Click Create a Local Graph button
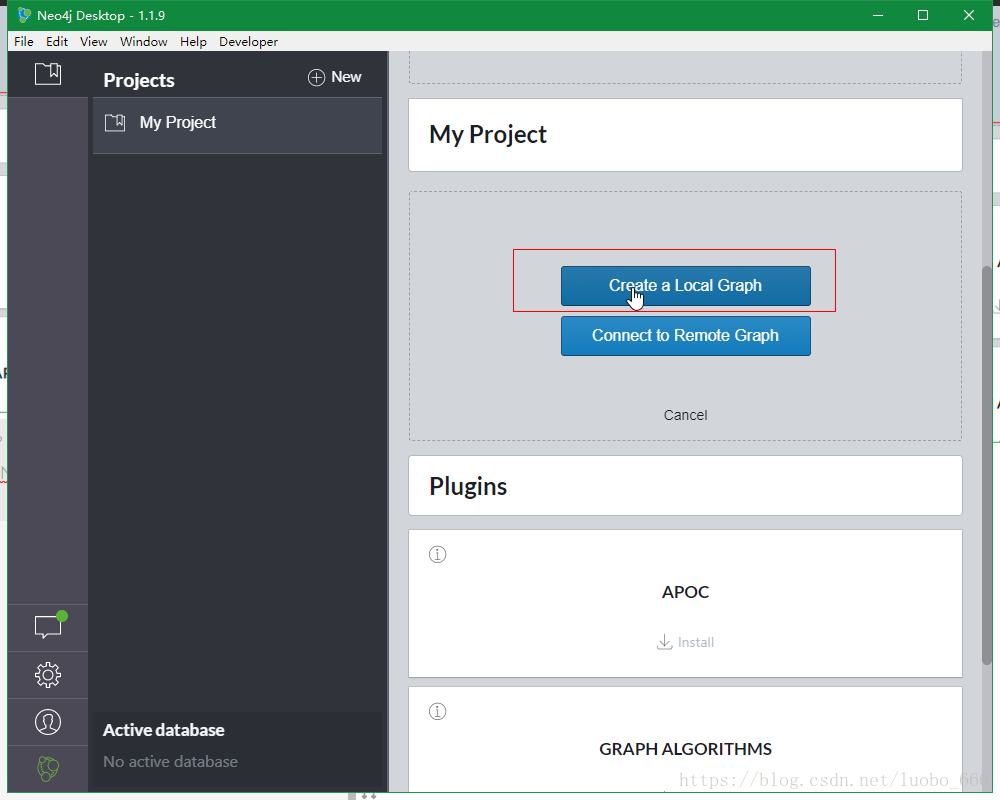 [x=686, y=286]
